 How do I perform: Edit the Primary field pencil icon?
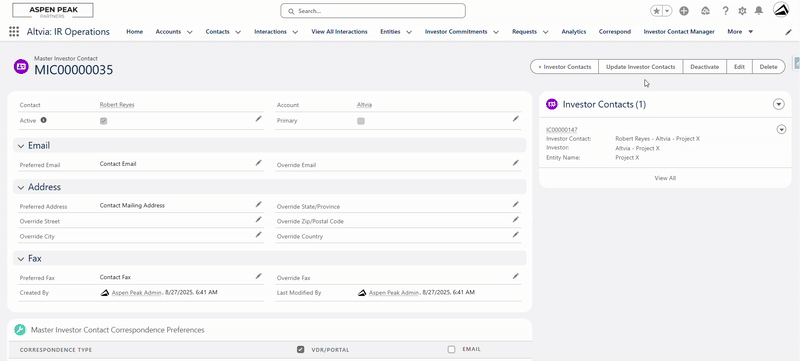click(516, 118)
